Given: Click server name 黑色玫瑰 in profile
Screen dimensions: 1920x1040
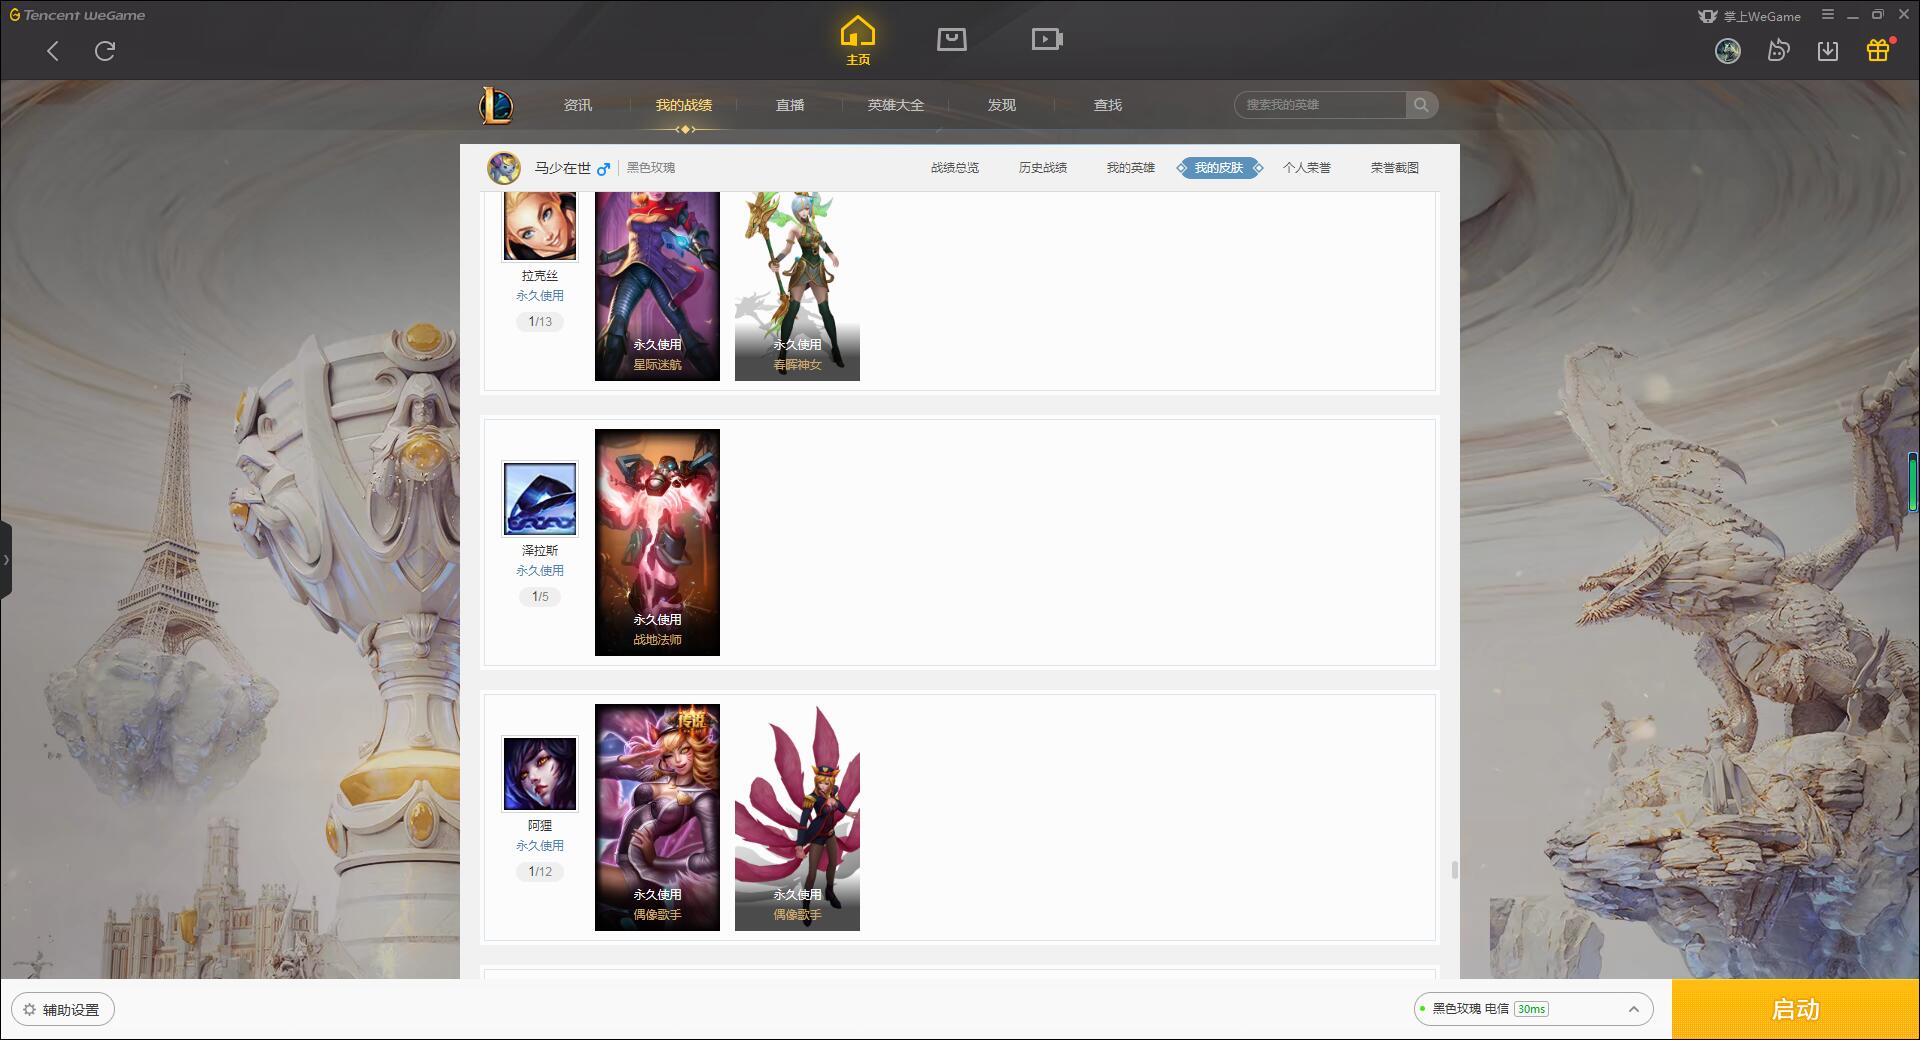Looking at the screenshot, I should pos(651,168).
